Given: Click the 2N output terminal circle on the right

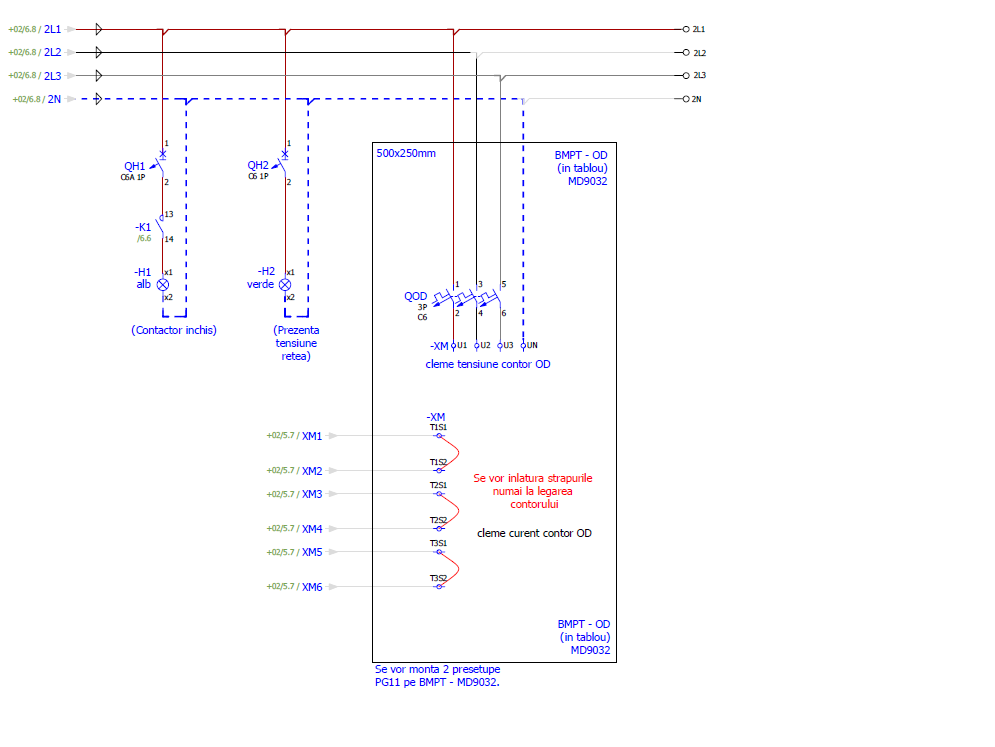Looking at the screenshot, I should coord(686,99).
